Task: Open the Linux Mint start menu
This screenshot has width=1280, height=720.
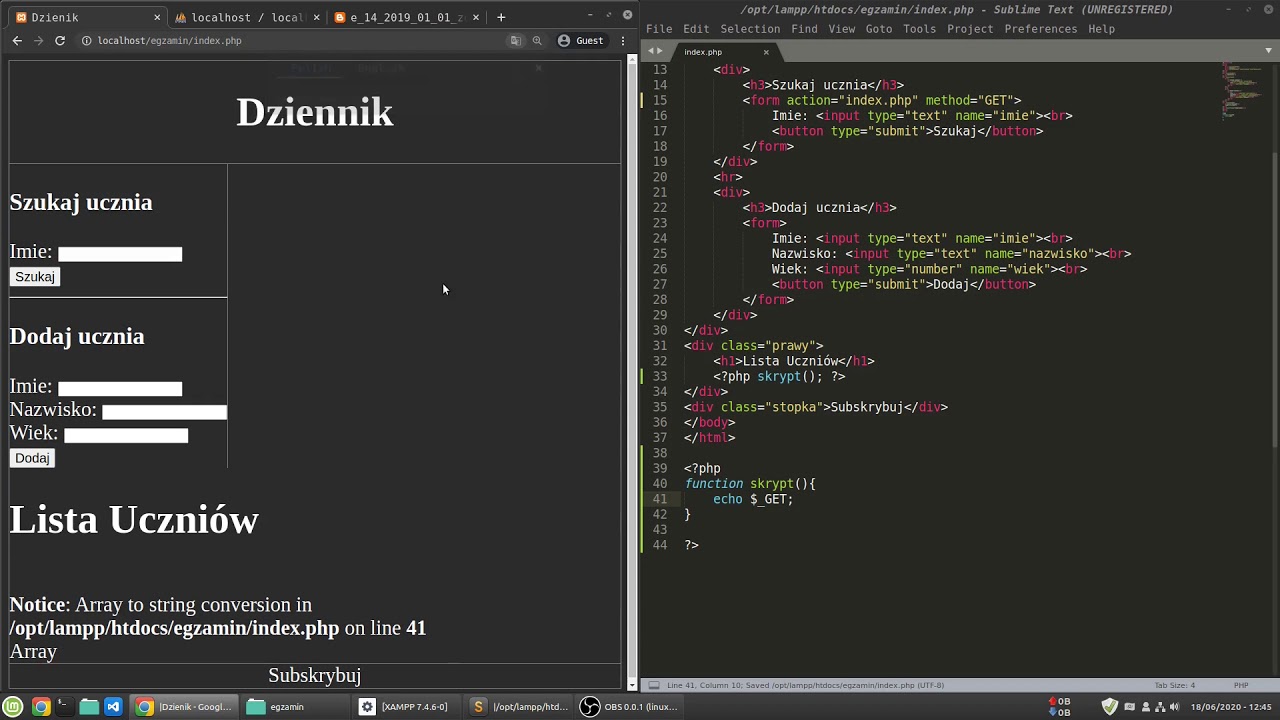Action: click(14, 707)
